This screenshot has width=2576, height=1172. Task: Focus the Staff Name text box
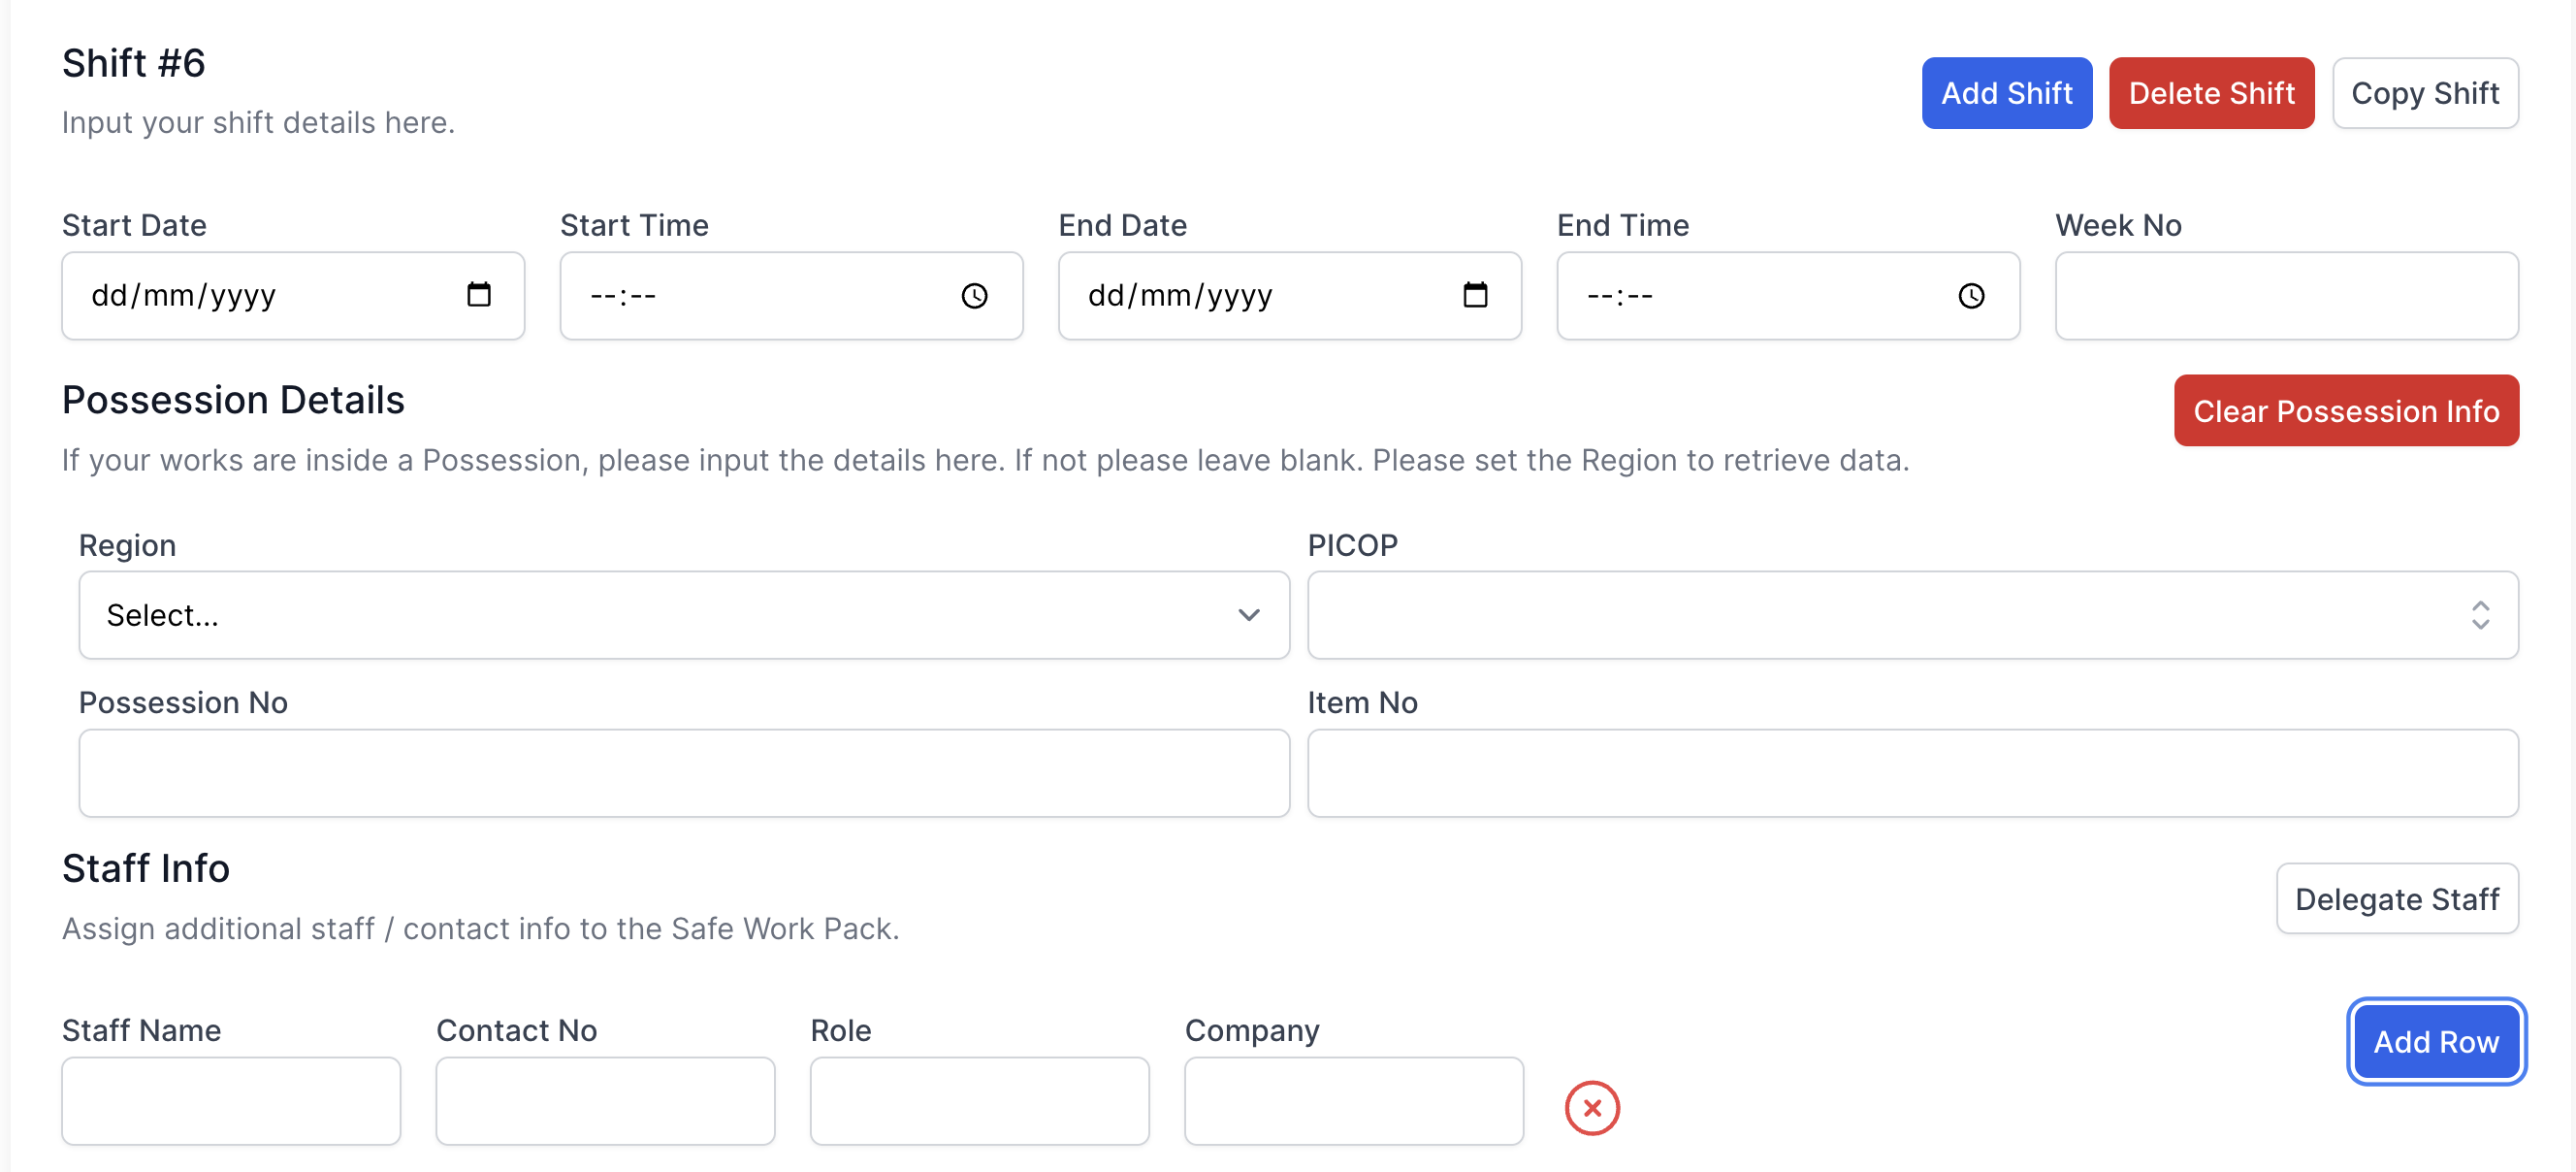[231, 1101]
